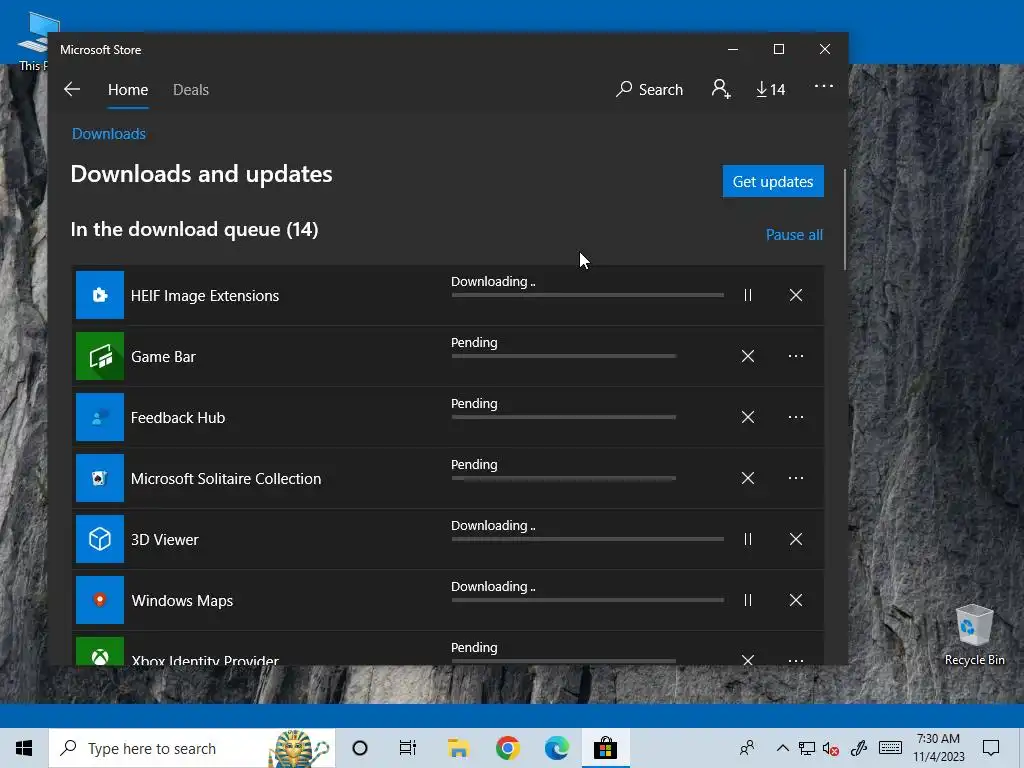This screenshot has width=1024, height=768.
Task: Launch Microsoft Edge from the taskbar
Action: tap(556, 748)
